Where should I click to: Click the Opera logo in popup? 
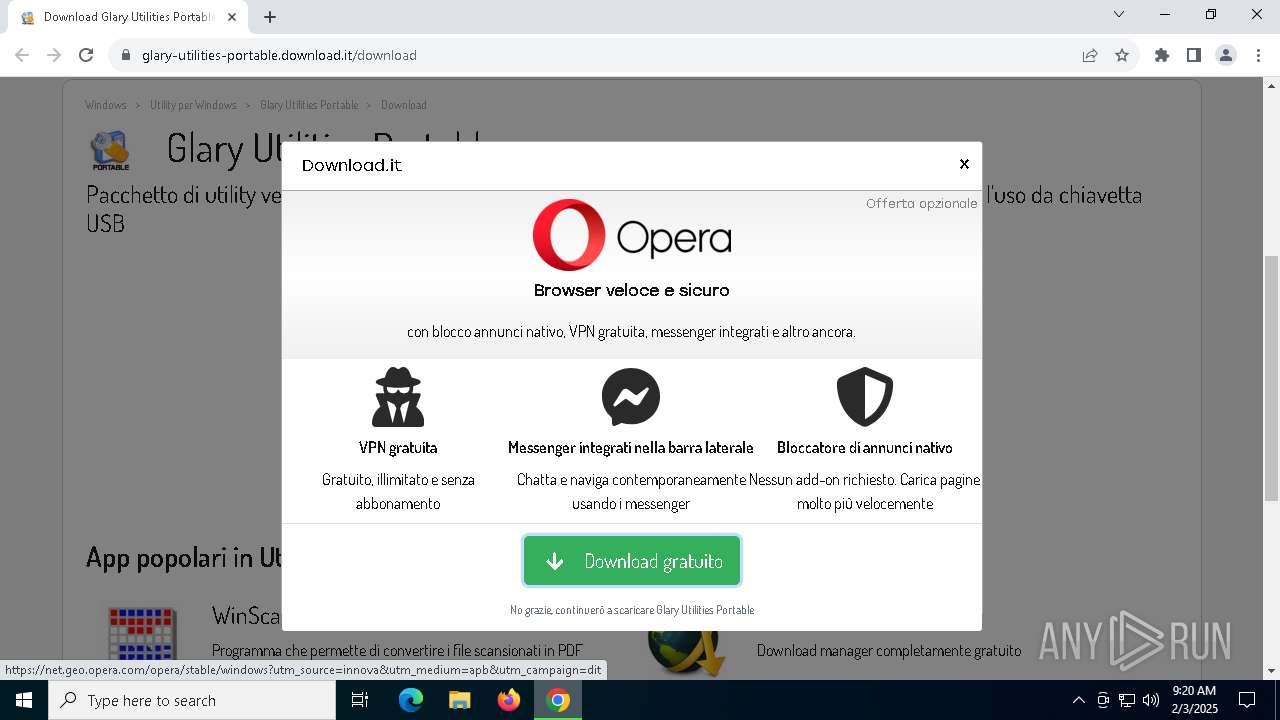[x=632, y=236]
